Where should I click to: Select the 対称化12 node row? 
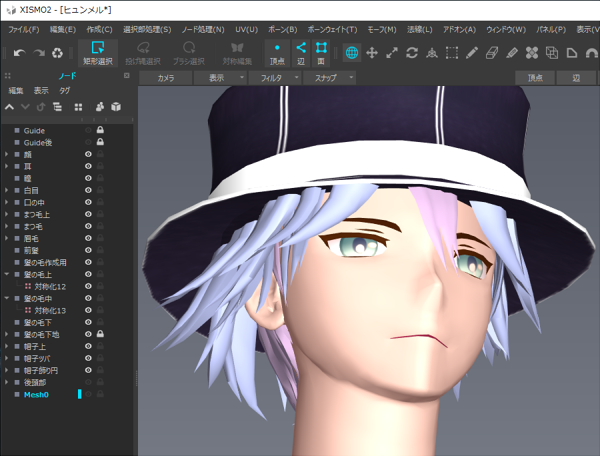(x=67, y=286)
